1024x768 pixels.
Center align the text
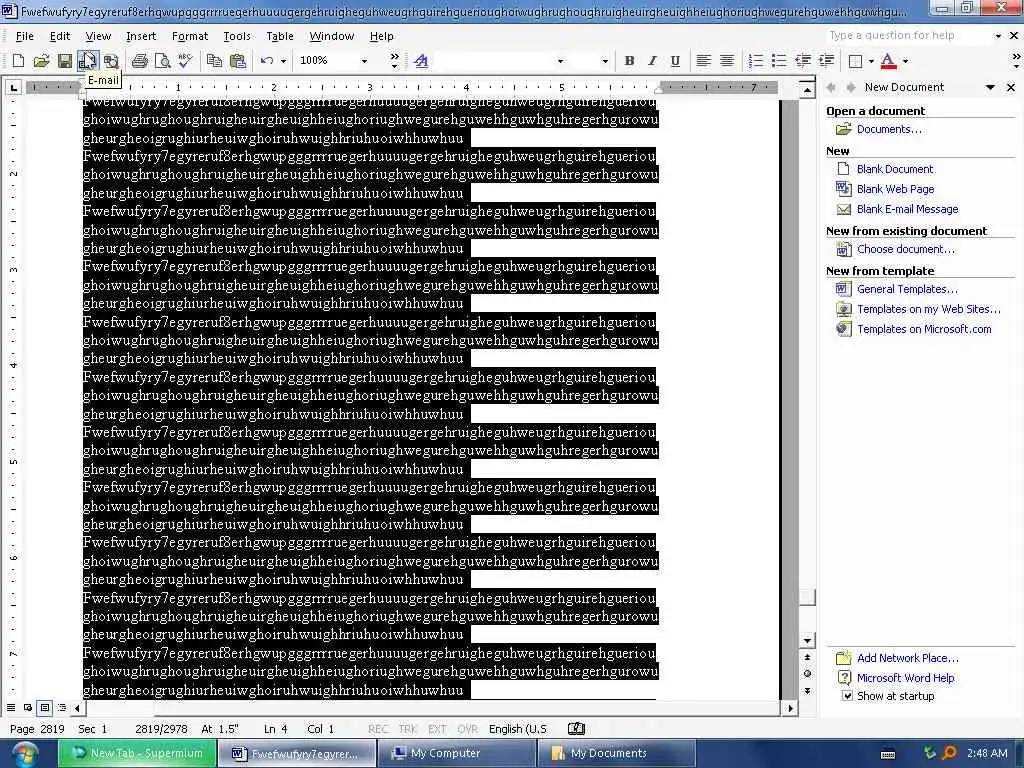coord(727,61)
